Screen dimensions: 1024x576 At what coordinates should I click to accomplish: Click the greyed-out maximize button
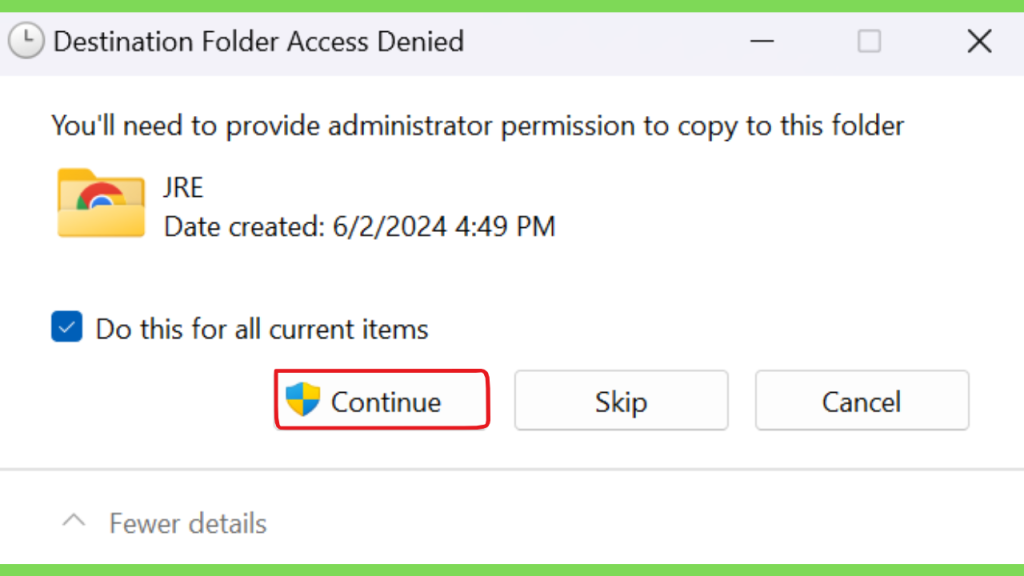869,41
